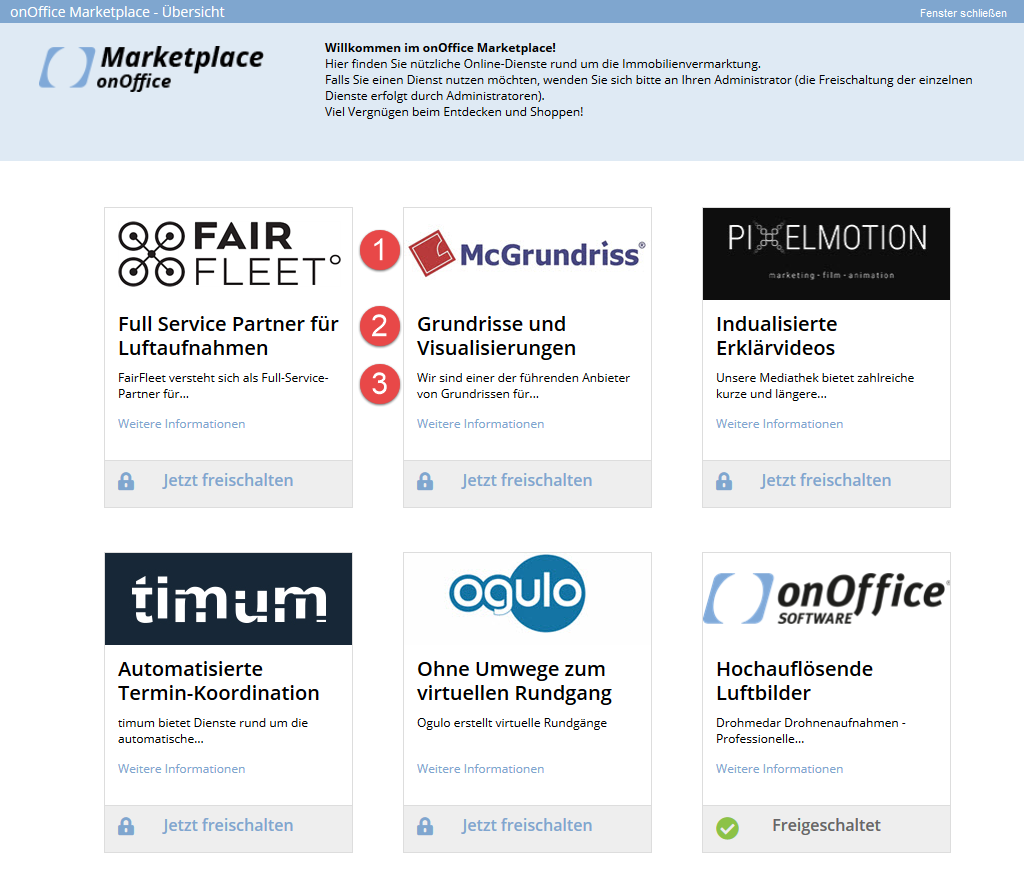Close the window via 'Fenster schließen'
1024x894 pixels.
click(x=963, y=13)
